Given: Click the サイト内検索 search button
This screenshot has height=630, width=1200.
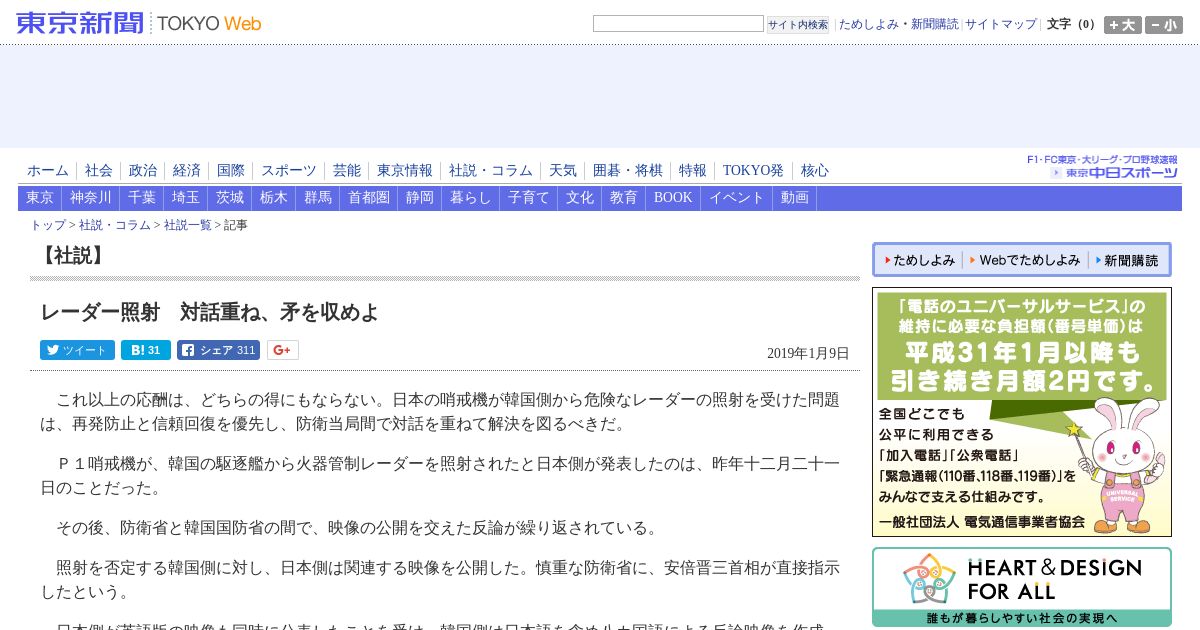Looking at the screenshot, I should coord(798,24).
